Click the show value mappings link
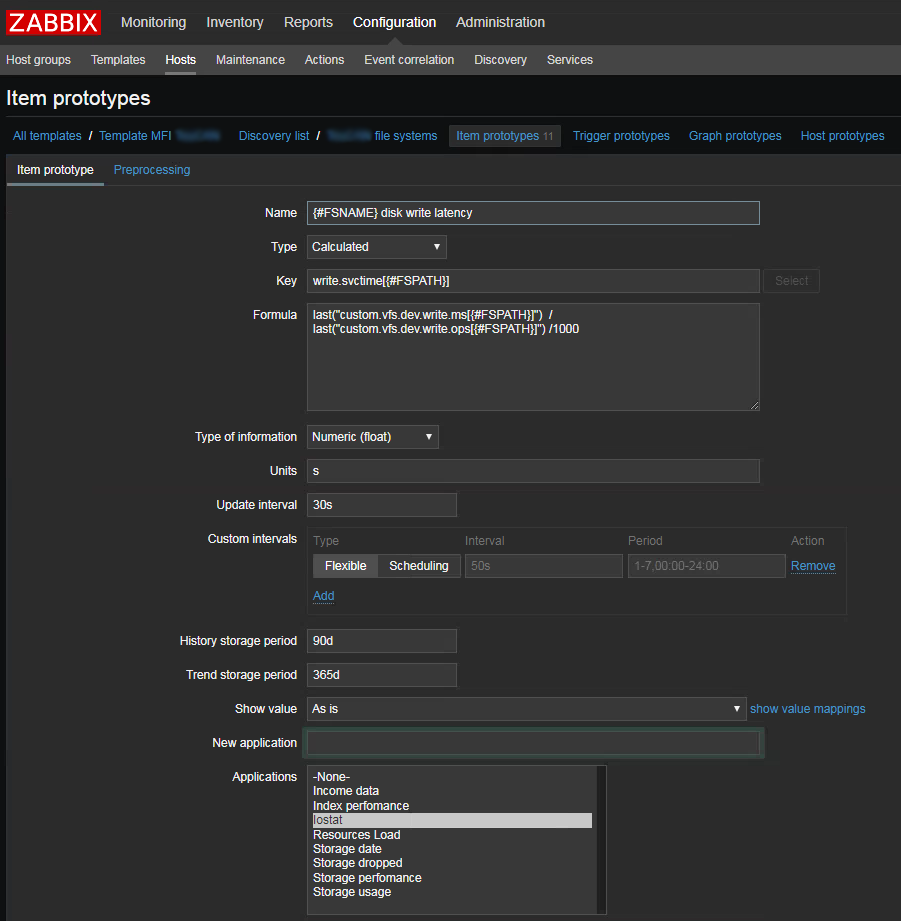The height and width of the screenshot is (921, 901). pyautogui.click(x=807, y=708)
